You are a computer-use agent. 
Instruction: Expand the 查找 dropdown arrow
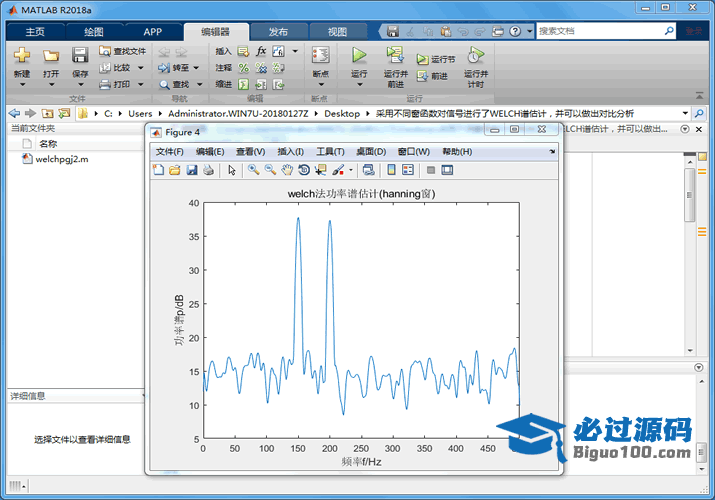[x=200, y=84]
